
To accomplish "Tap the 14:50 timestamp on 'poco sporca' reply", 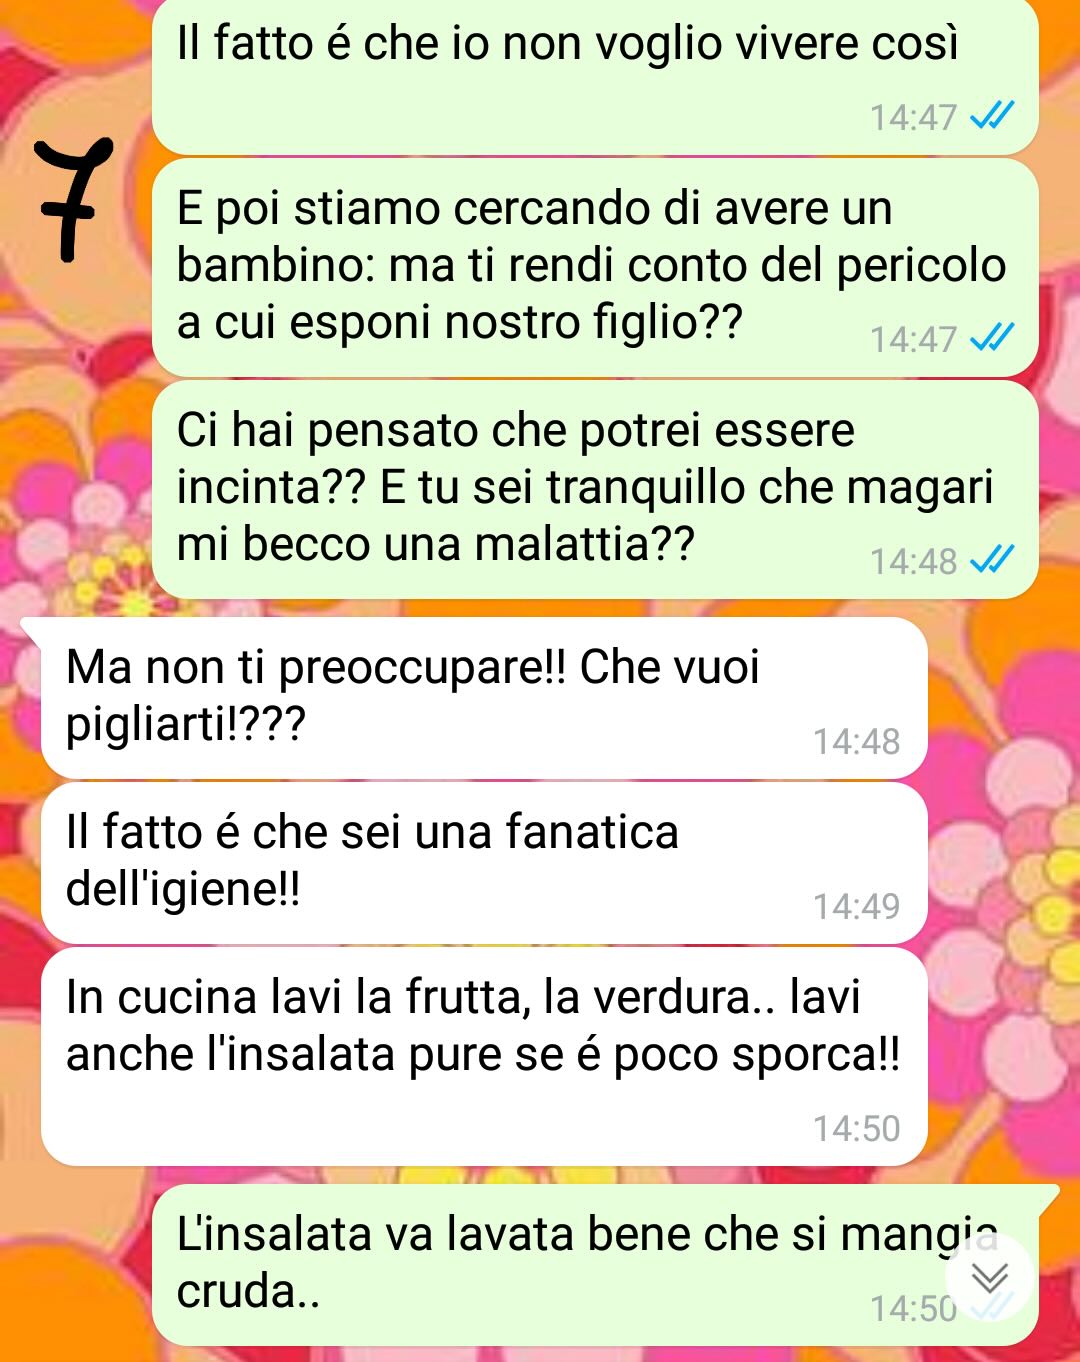I will 856,1128.
